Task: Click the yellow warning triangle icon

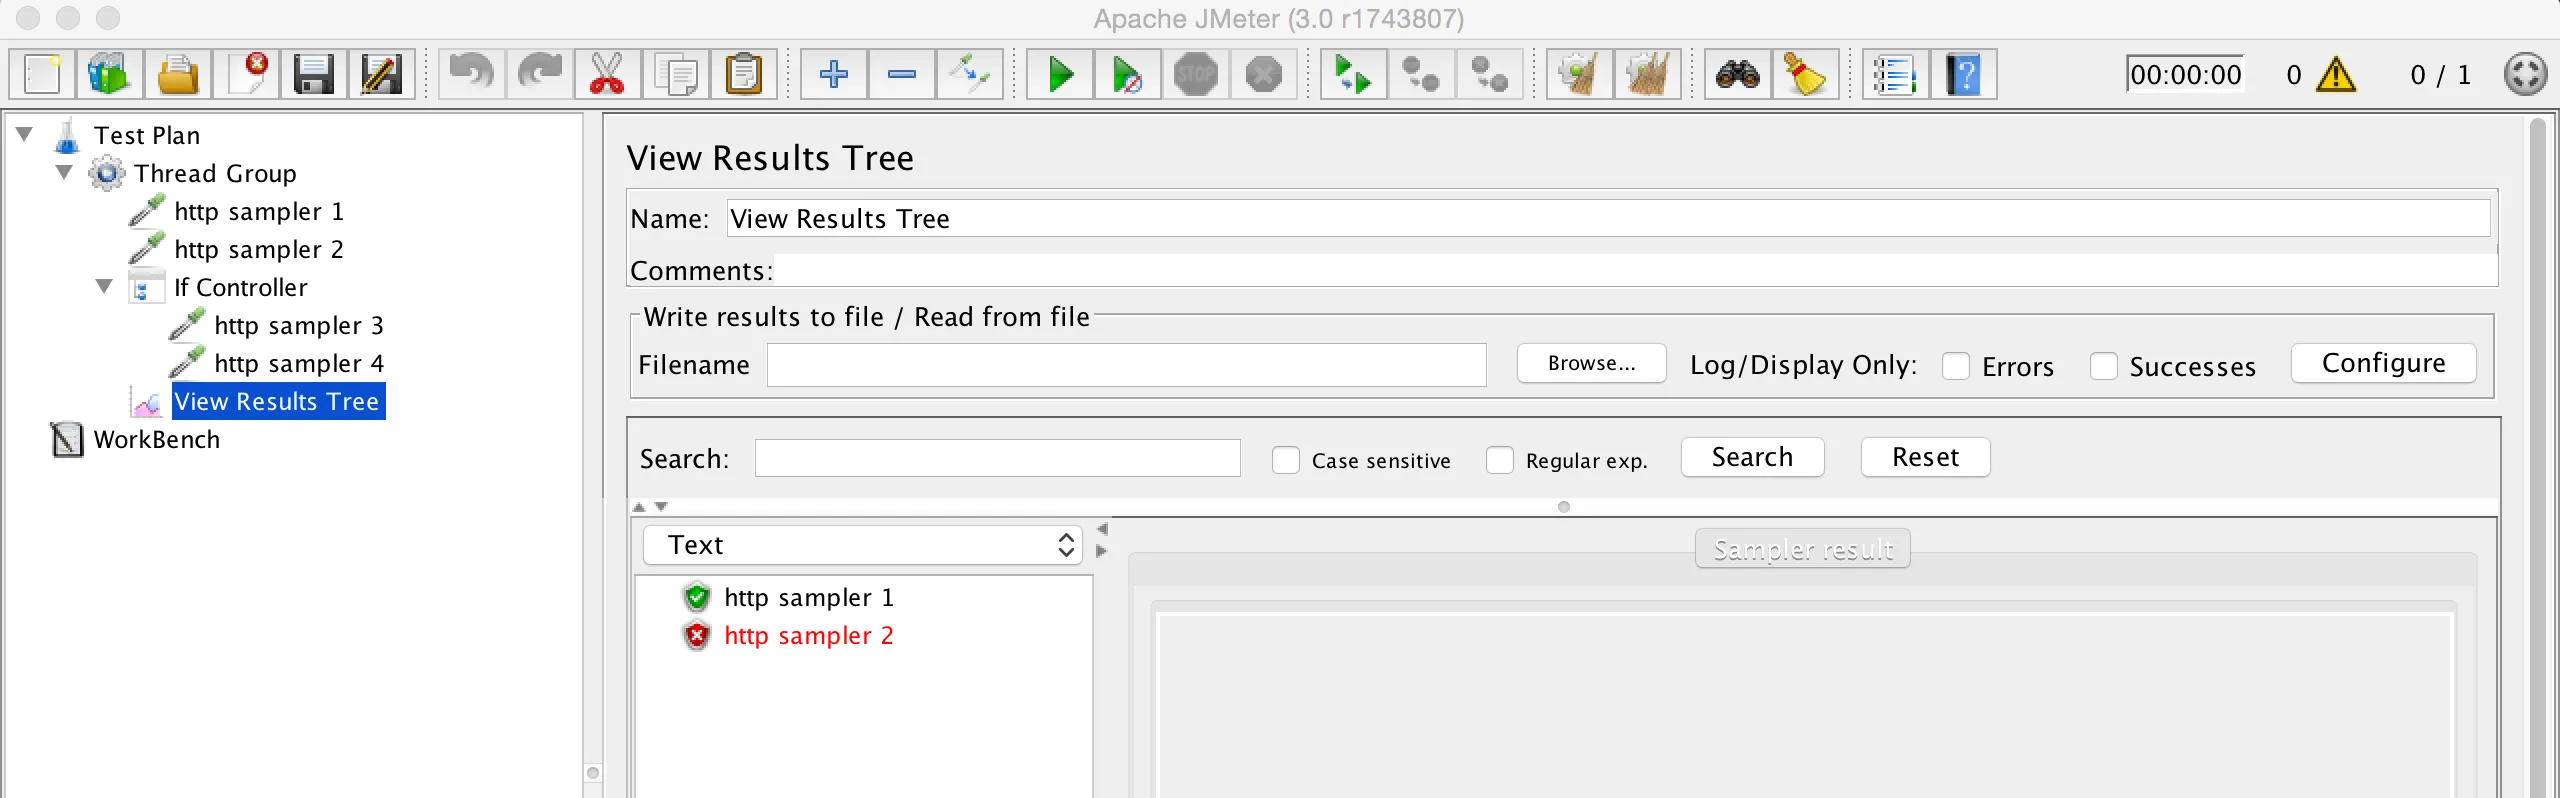Action: pos(2336,75)
